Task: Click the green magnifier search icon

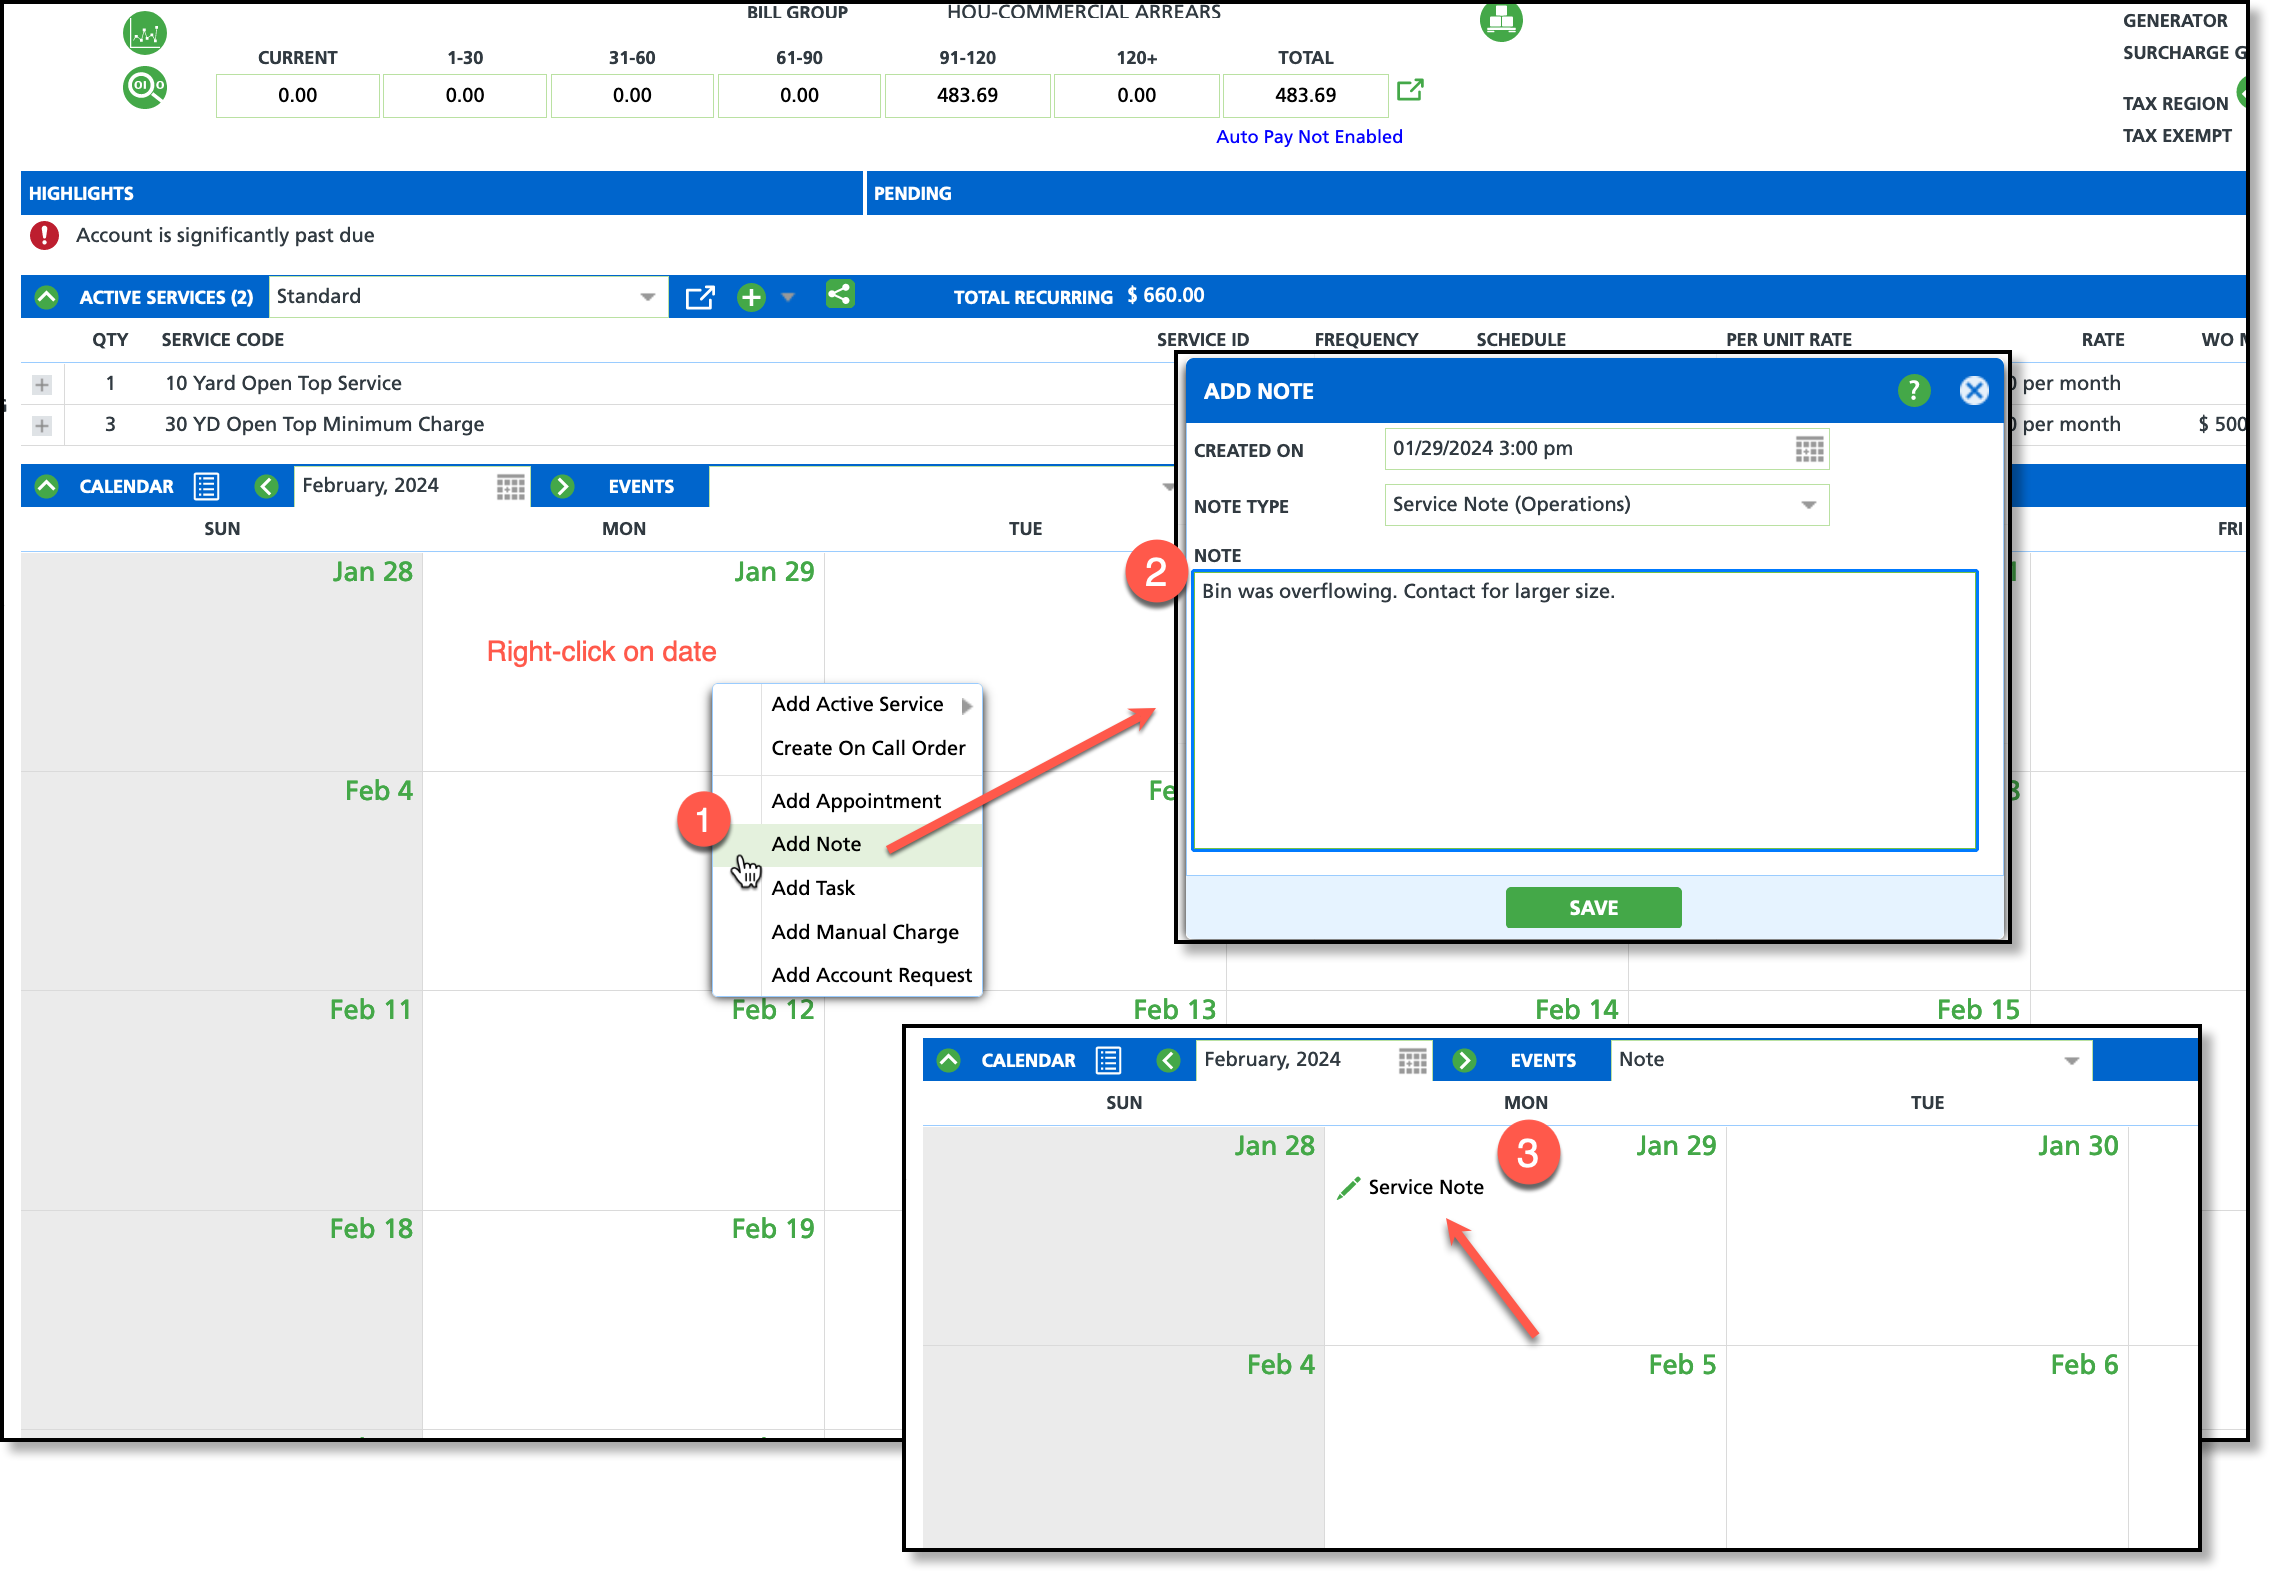Action: pos(145,87)
